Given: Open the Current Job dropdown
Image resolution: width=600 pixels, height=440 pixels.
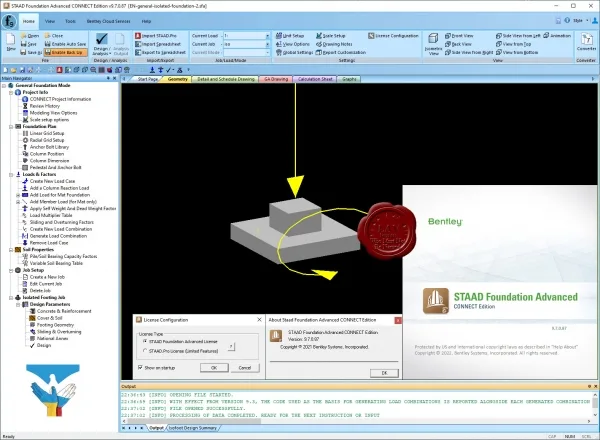Looking at the screenshot, I should (x=267, y=44).
